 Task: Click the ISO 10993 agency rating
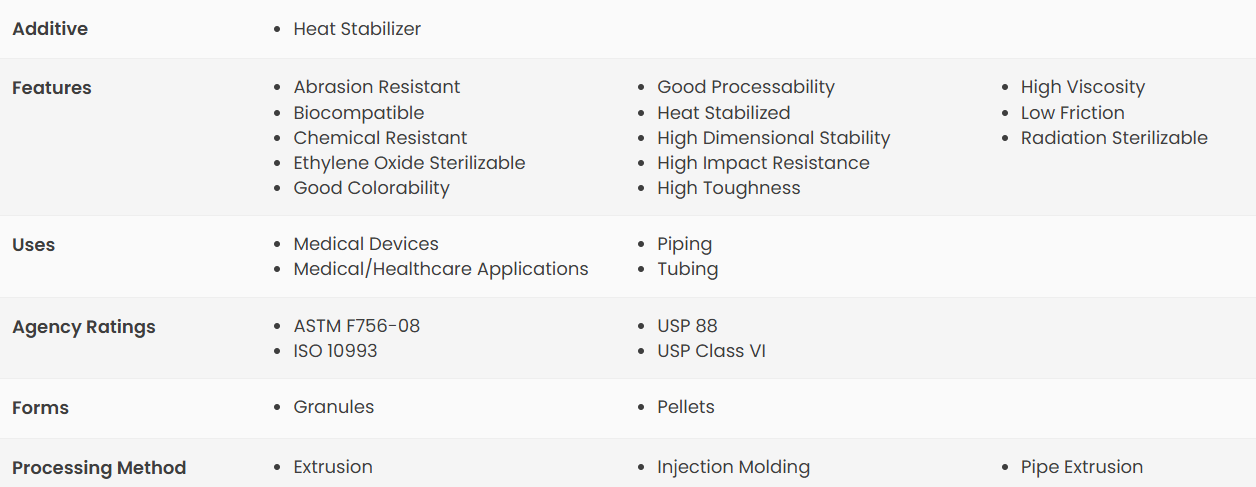[335, 351]
